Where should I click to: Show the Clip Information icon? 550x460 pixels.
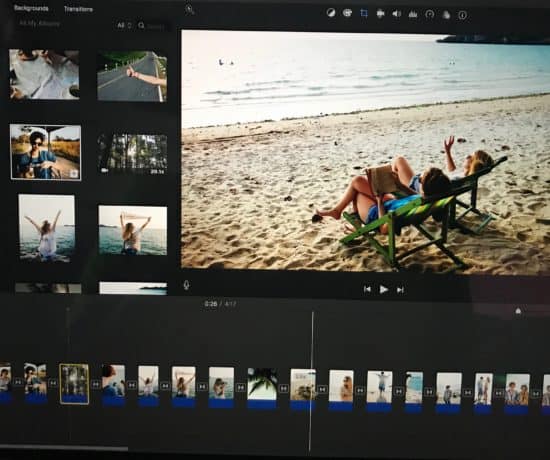(x=463, y=15)
